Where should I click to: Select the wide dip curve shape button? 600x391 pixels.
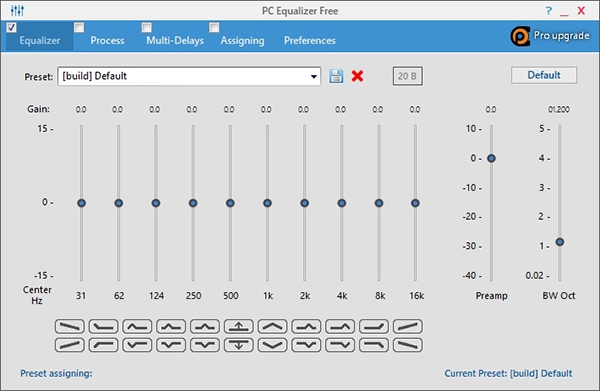click(272, 345)
